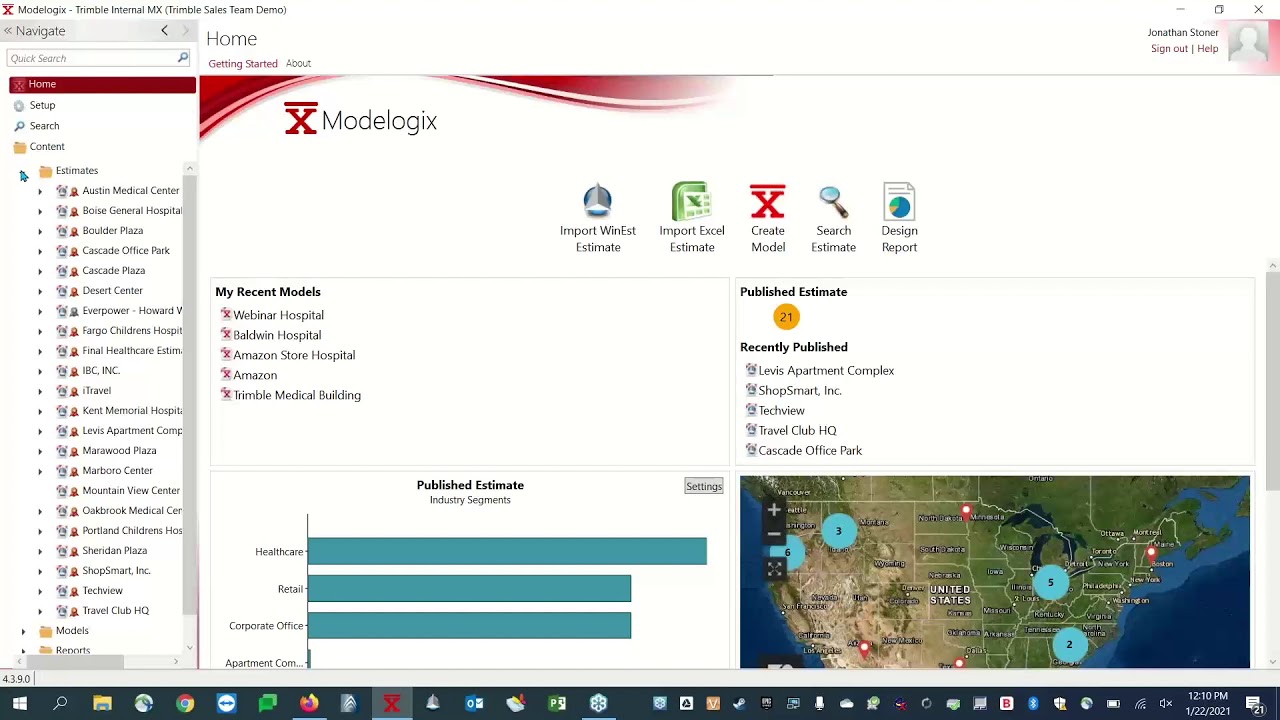Open recently published Techview estimate
Viewport: 1280px width, 720px height.
click(x=781, y=411)
